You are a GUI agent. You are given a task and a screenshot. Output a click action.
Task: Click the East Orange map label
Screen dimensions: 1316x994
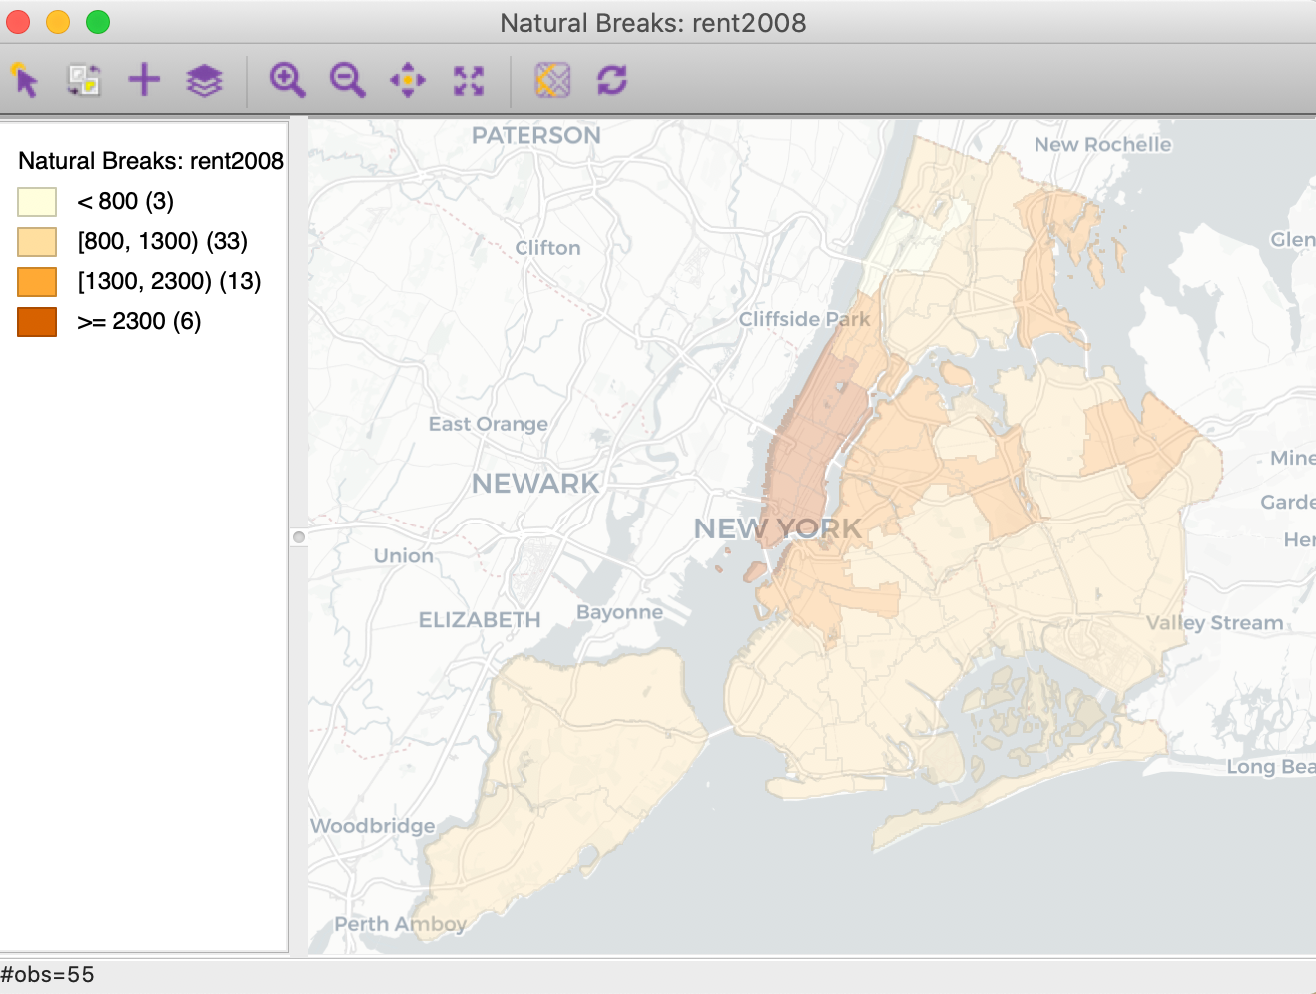(488, 424)
